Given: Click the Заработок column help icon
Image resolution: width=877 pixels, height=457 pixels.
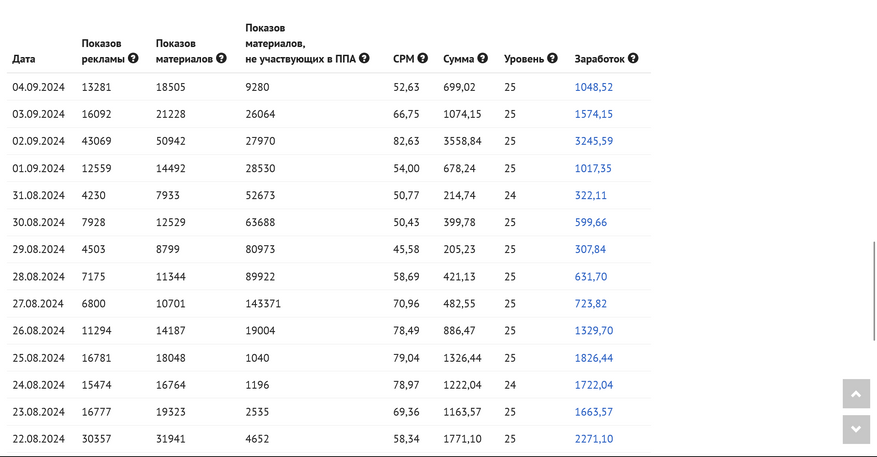Looking at the screenshot, I should (x=633, y=59).
